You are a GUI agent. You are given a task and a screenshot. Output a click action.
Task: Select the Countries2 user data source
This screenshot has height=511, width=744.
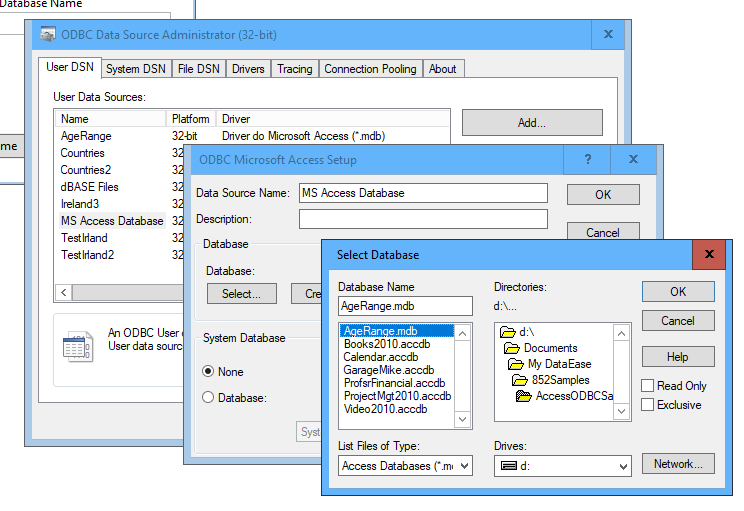click(85, 170)
